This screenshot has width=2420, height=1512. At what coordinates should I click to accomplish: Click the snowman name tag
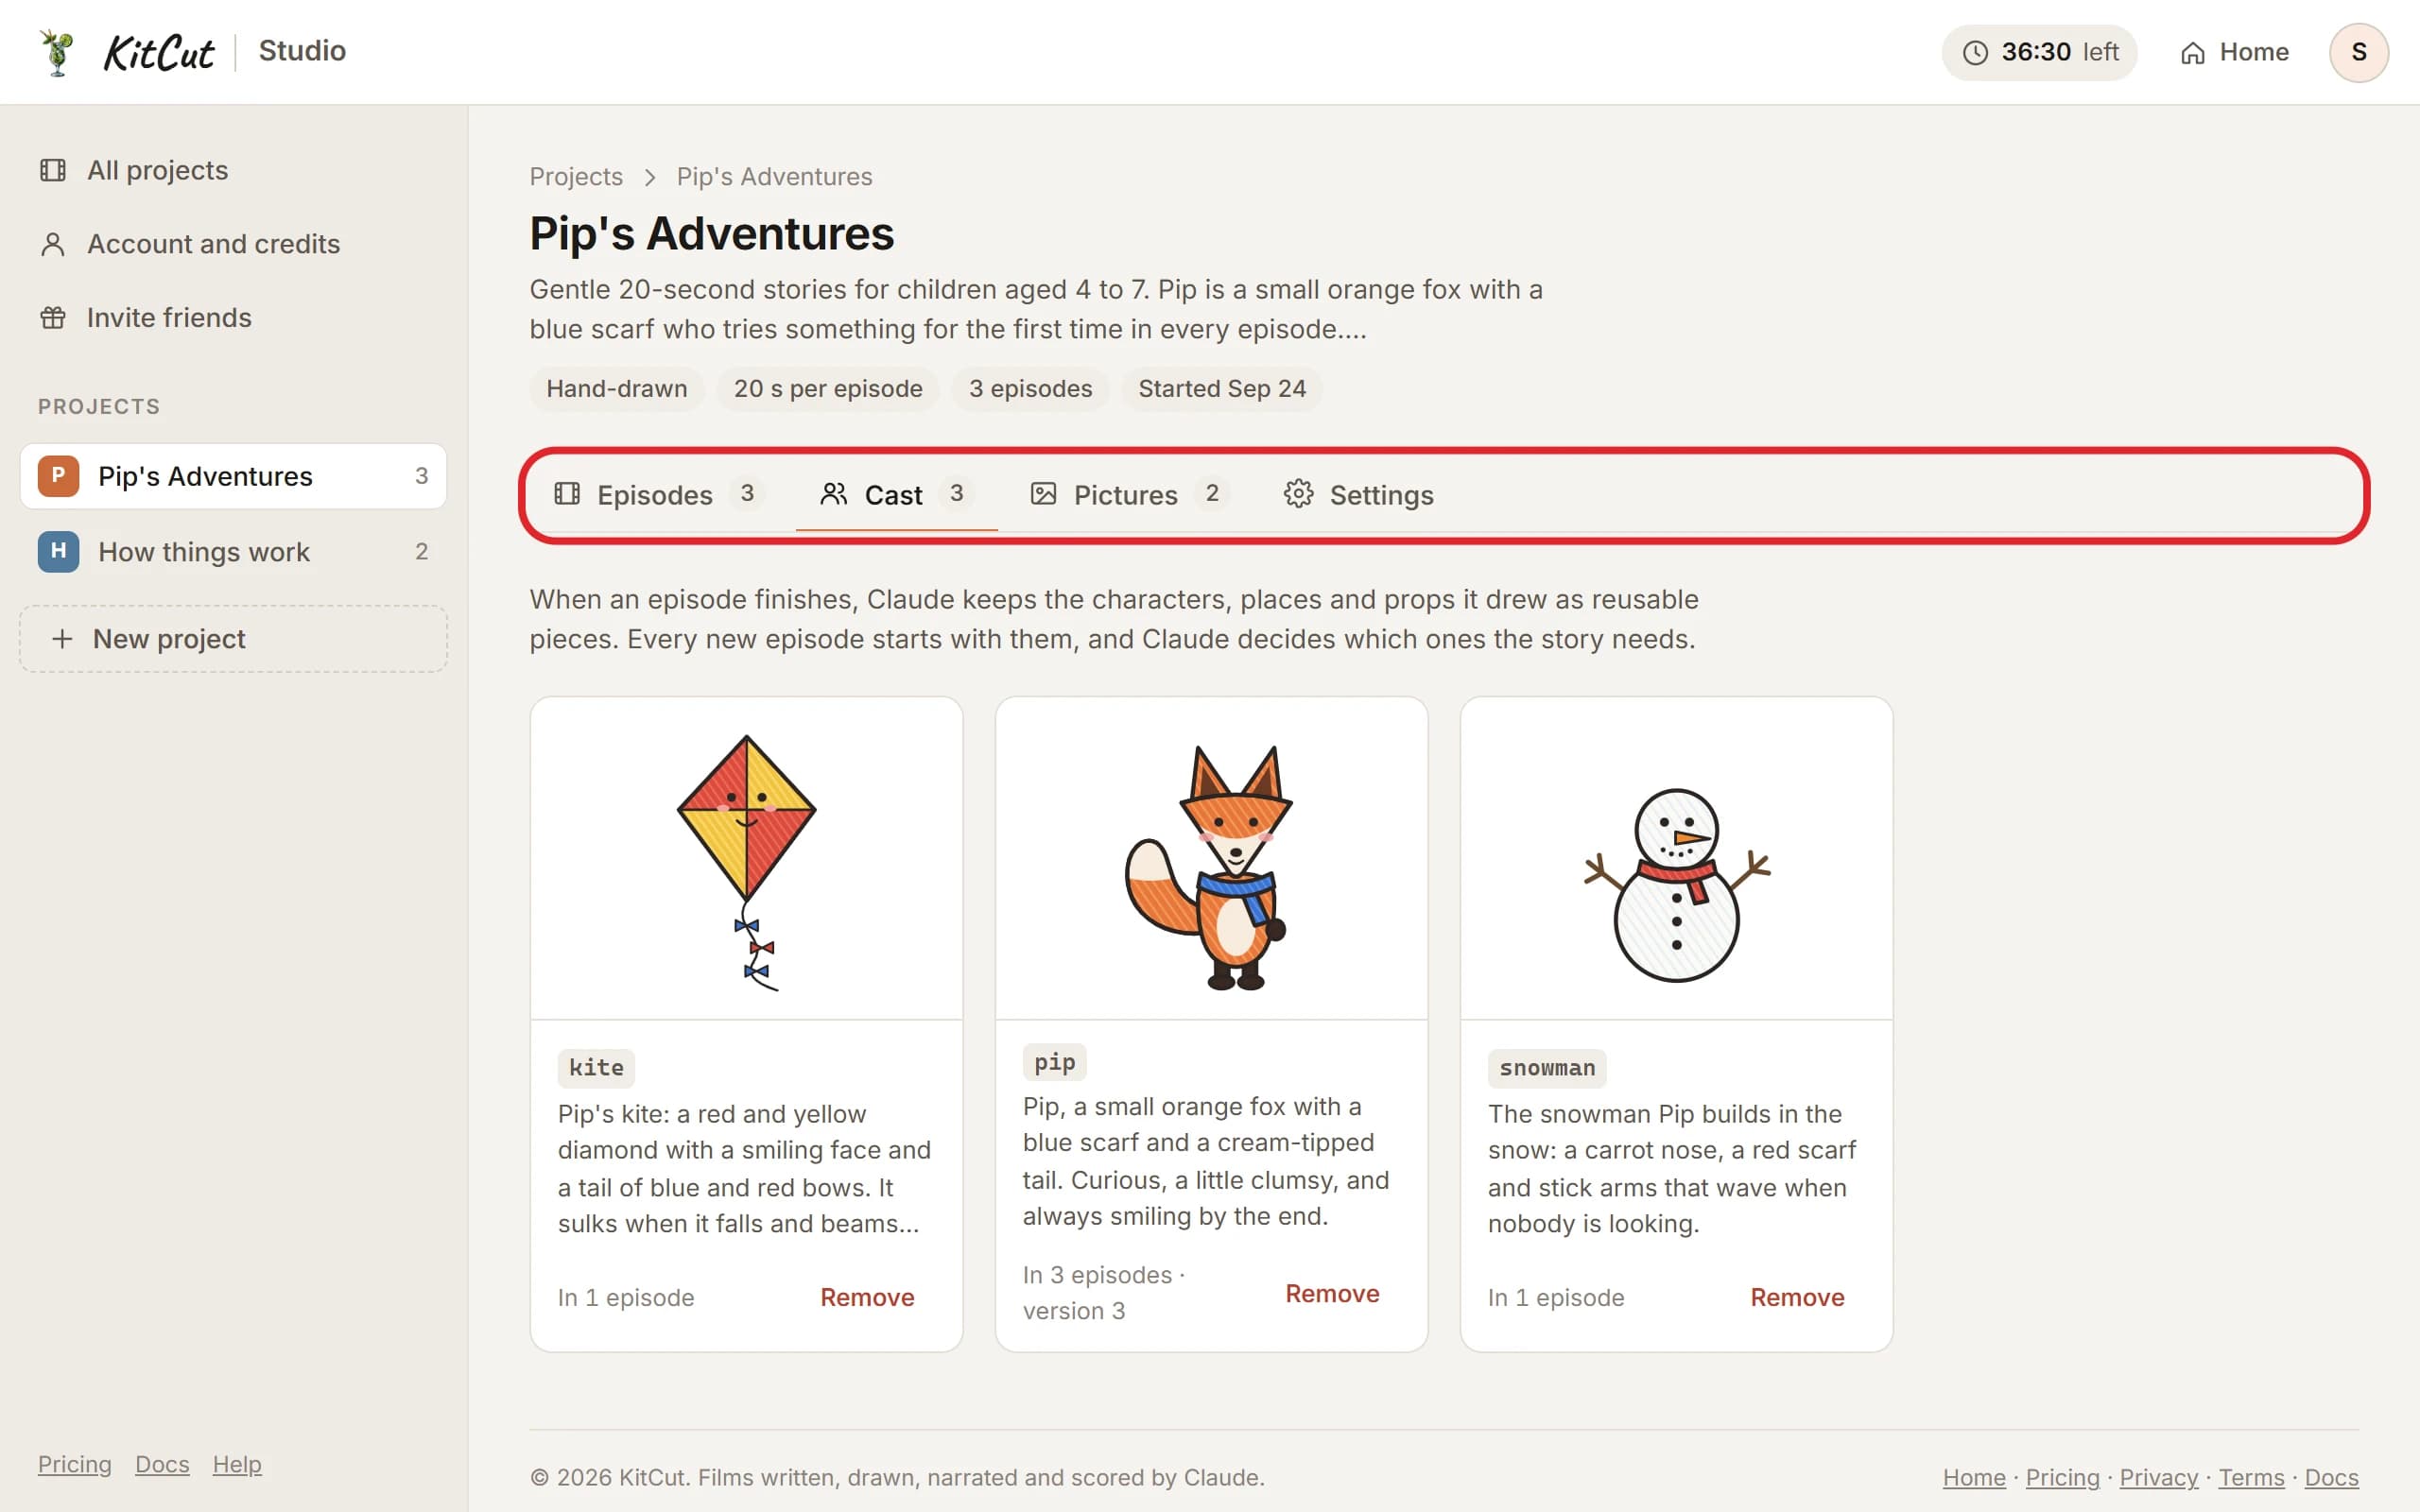pos(1547,1068)
